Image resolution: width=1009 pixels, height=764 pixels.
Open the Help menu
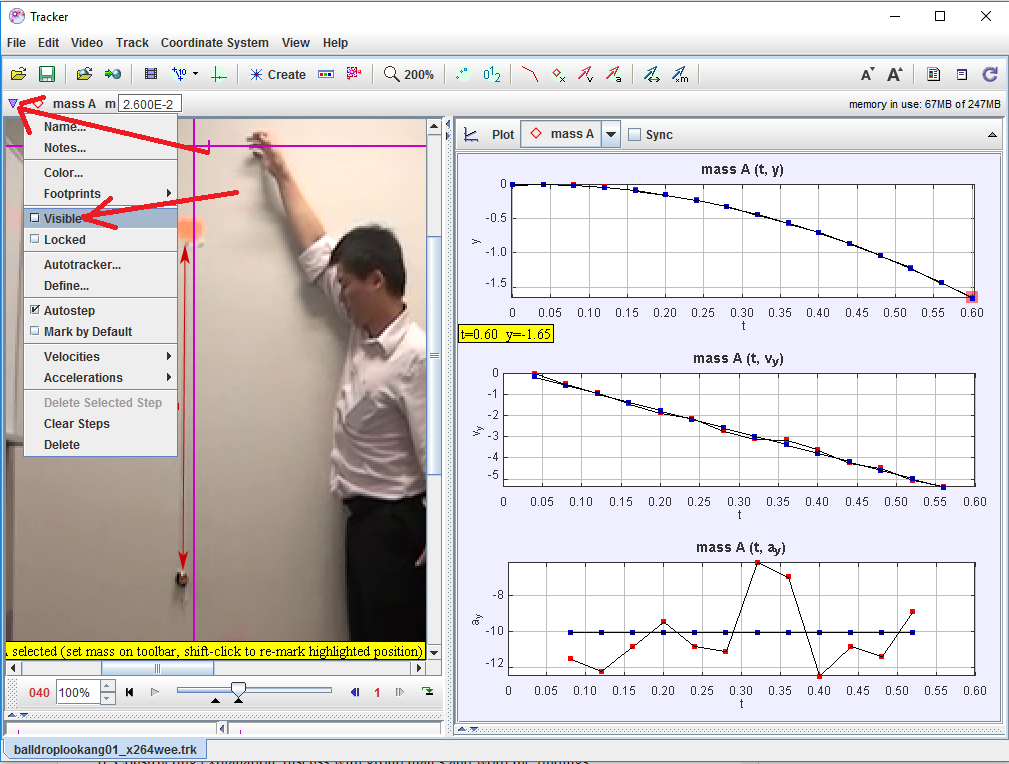(335, 42)
